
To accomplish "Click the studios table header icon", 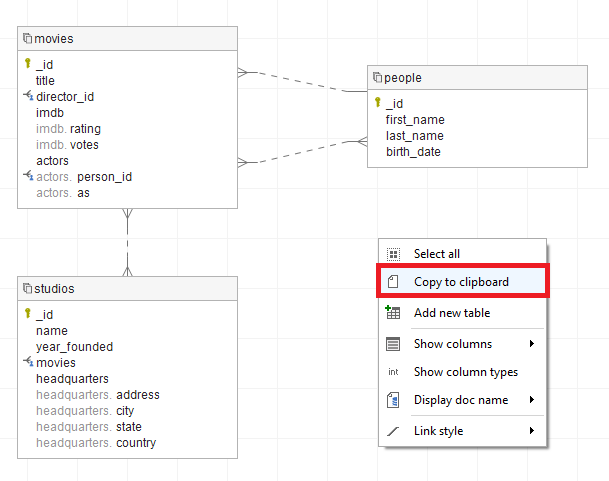I will point(28,288).
